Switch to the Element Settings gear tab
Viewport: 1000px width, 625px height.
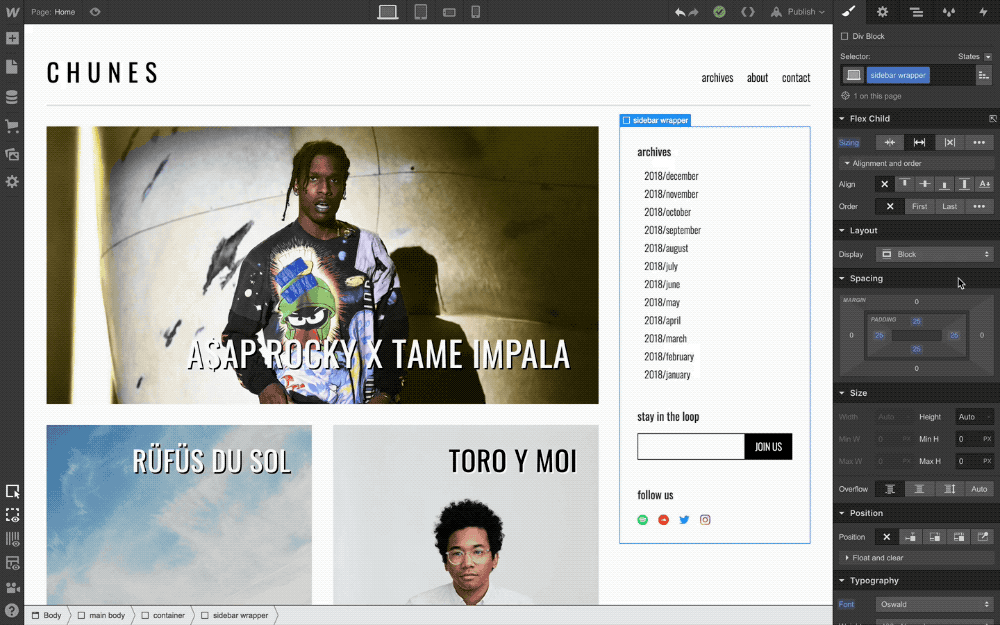point(883,11)
